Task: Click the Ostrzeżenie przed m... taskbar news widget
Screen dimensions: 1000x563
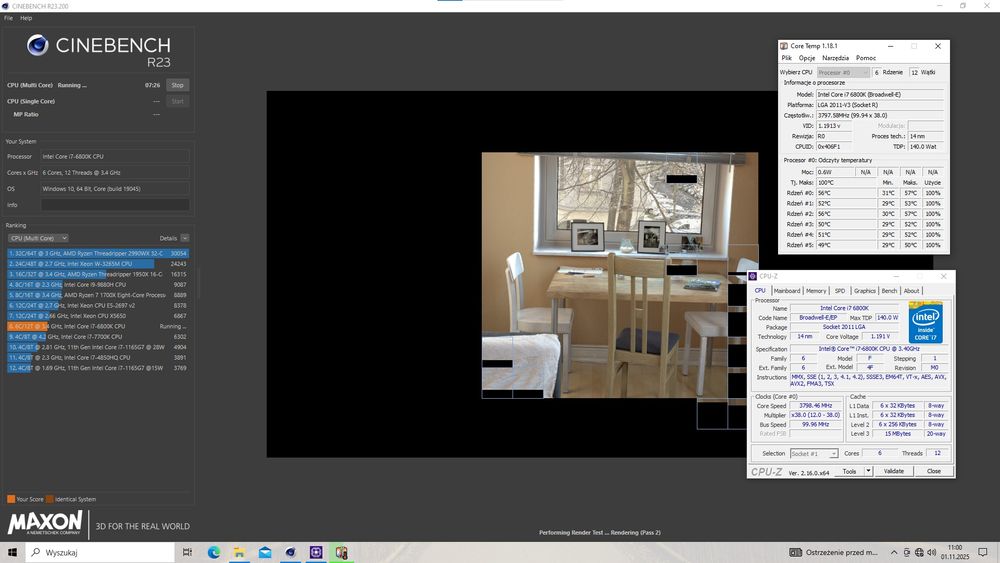Action: click(833, 552)
